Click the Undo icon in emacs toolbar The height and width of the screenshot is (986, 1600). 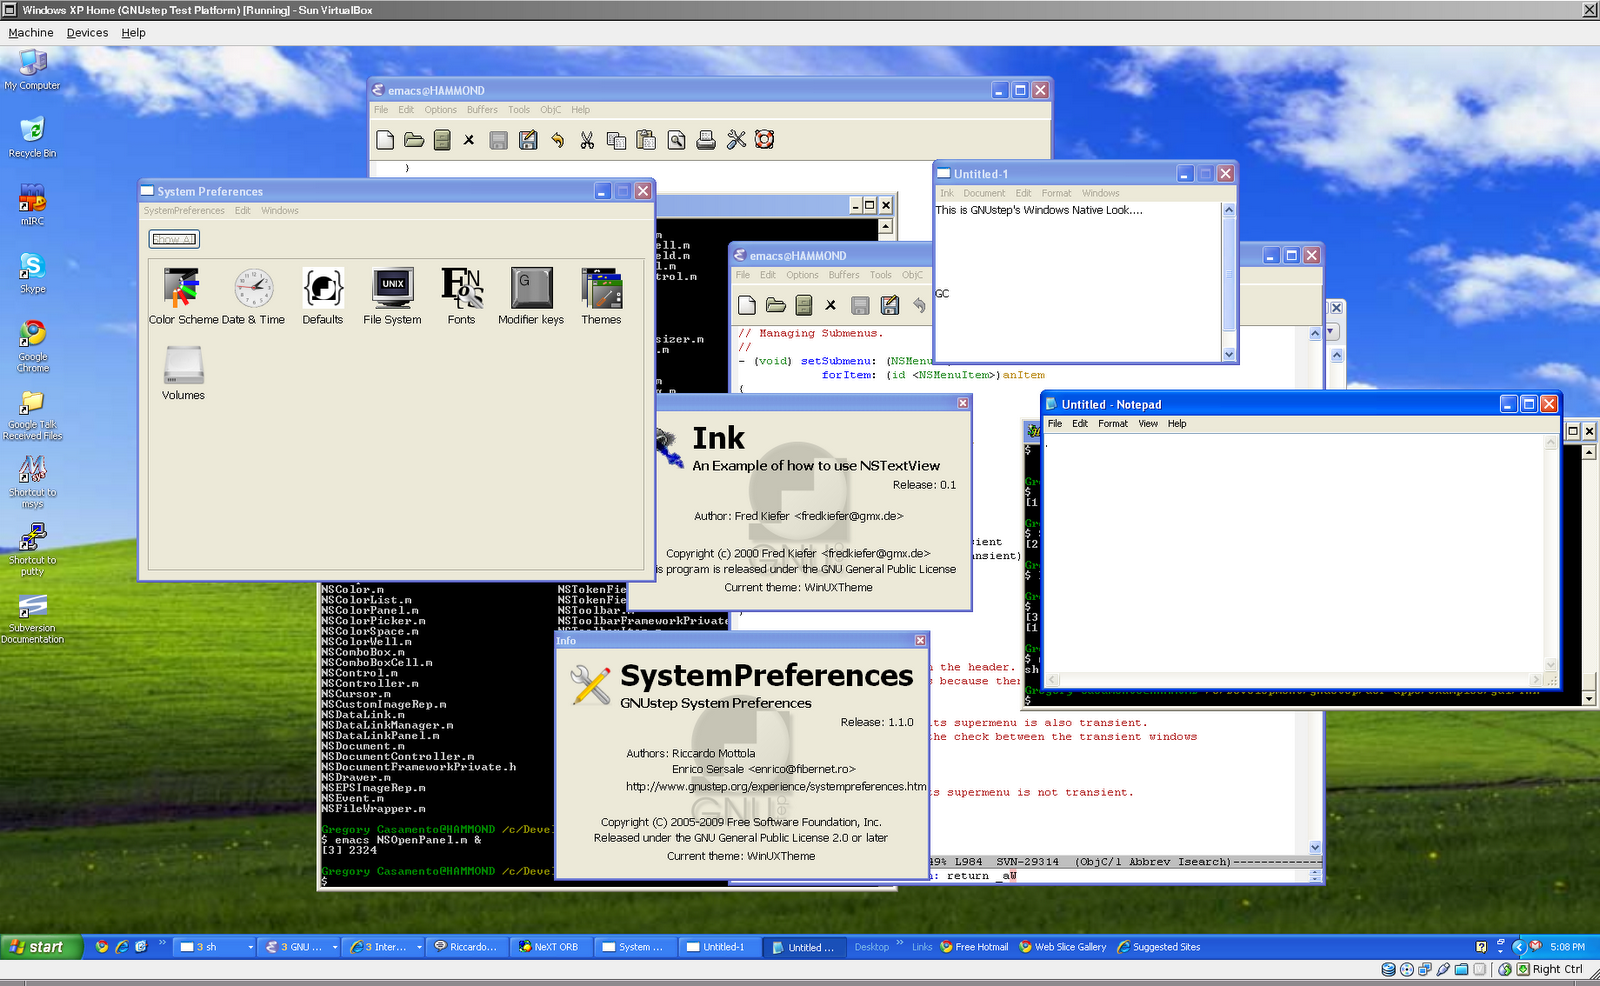click(557, 140)
